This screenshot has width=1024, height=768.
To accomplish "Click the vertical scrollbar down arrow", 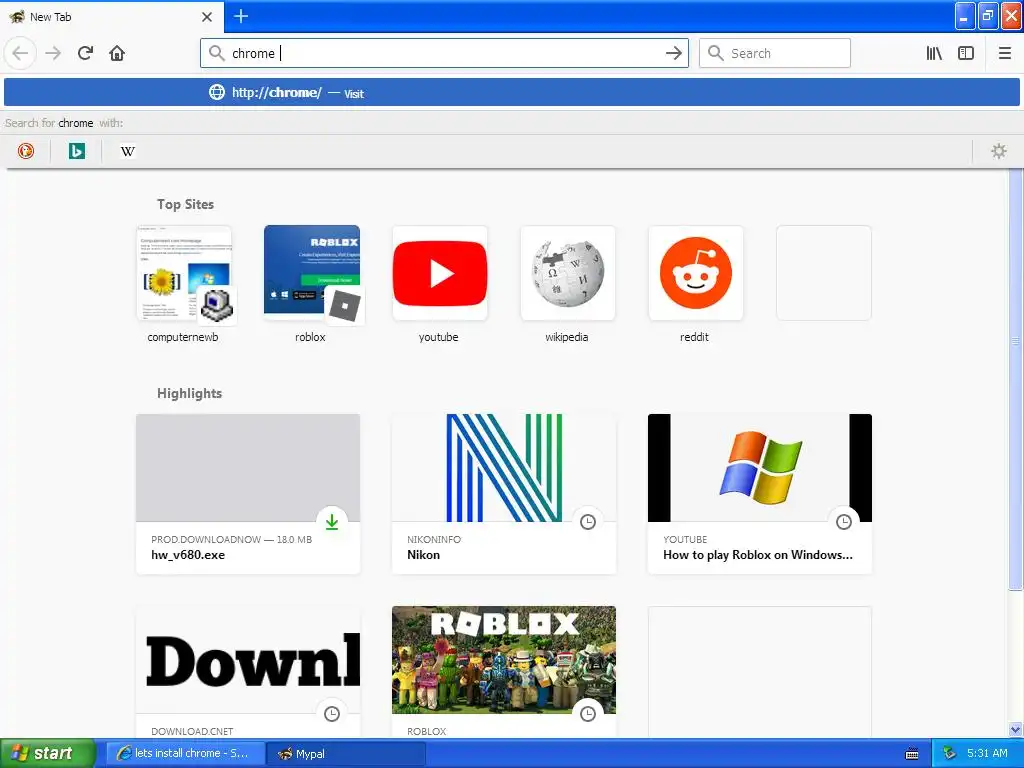I will point(1016,729).
